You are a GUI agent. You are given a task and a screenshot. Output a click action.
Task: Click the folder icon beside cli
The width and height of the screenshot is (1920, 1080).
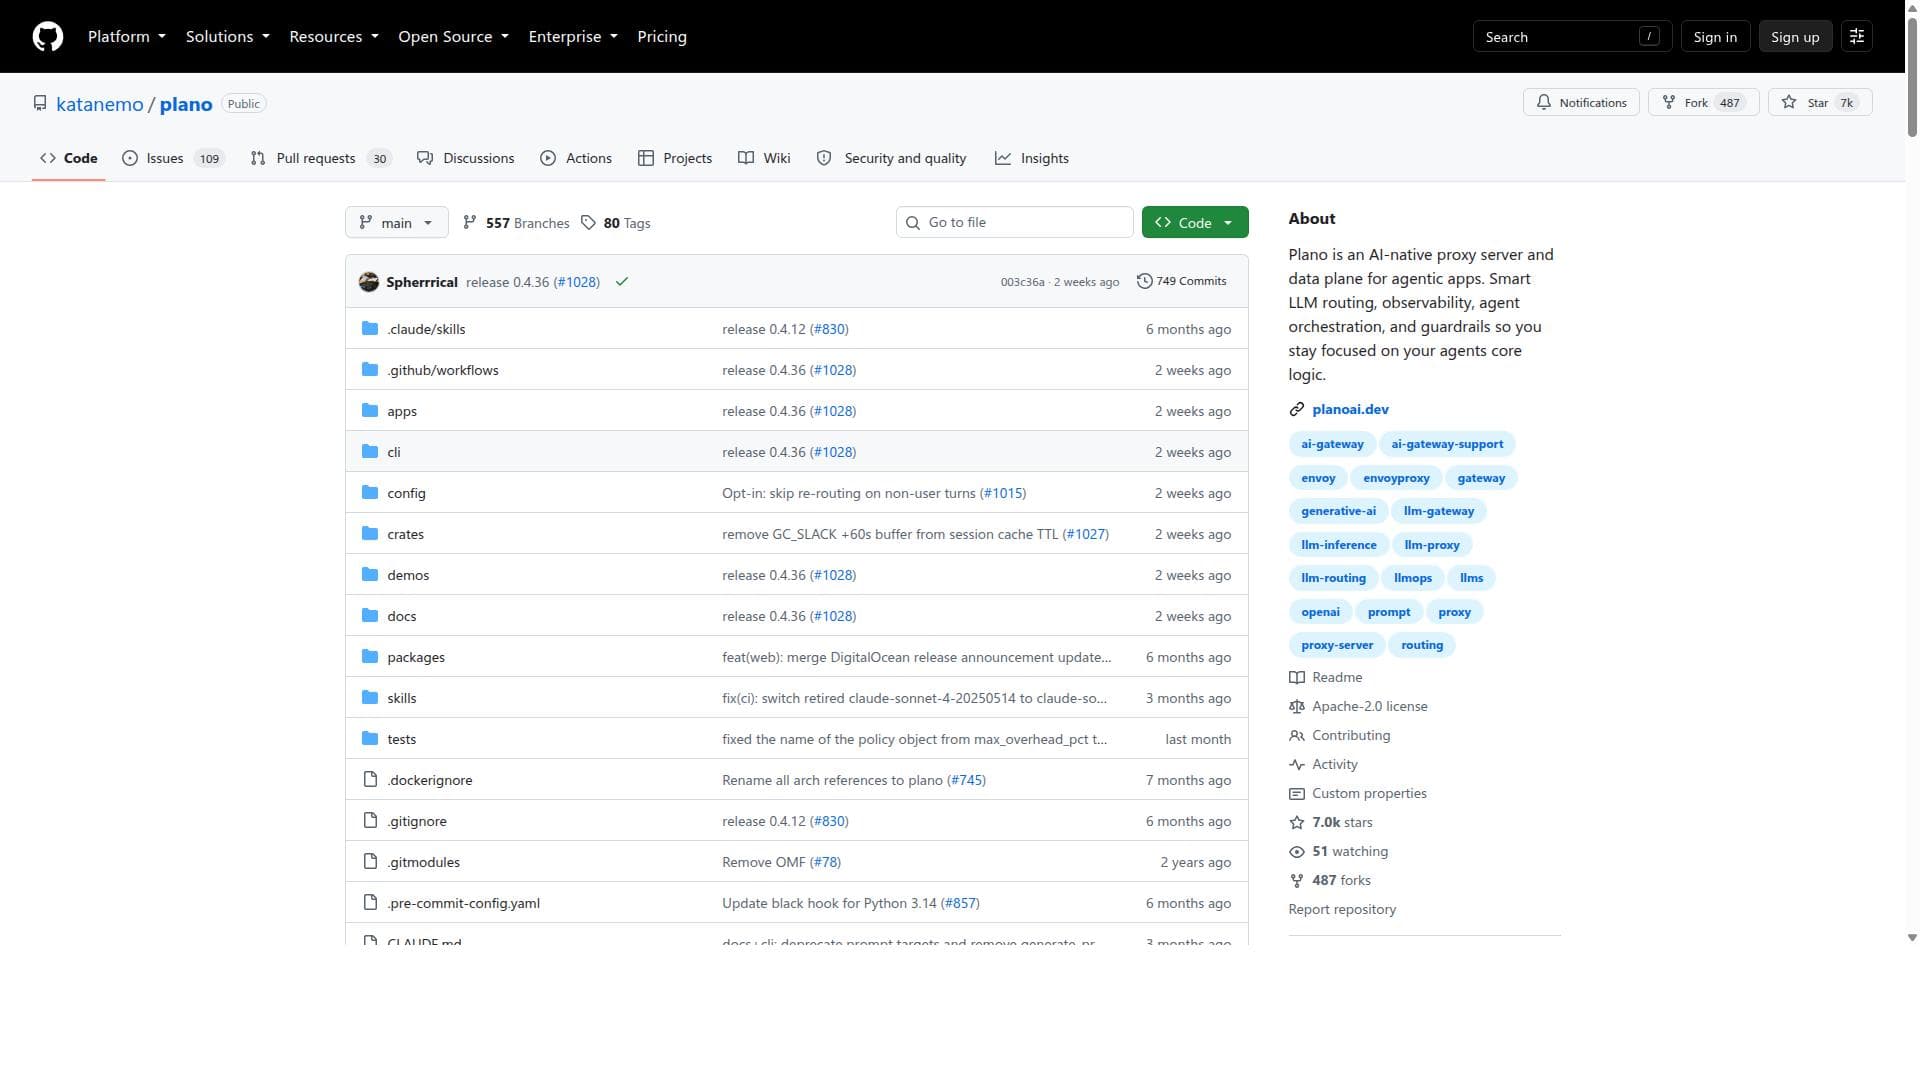(370, 452)
